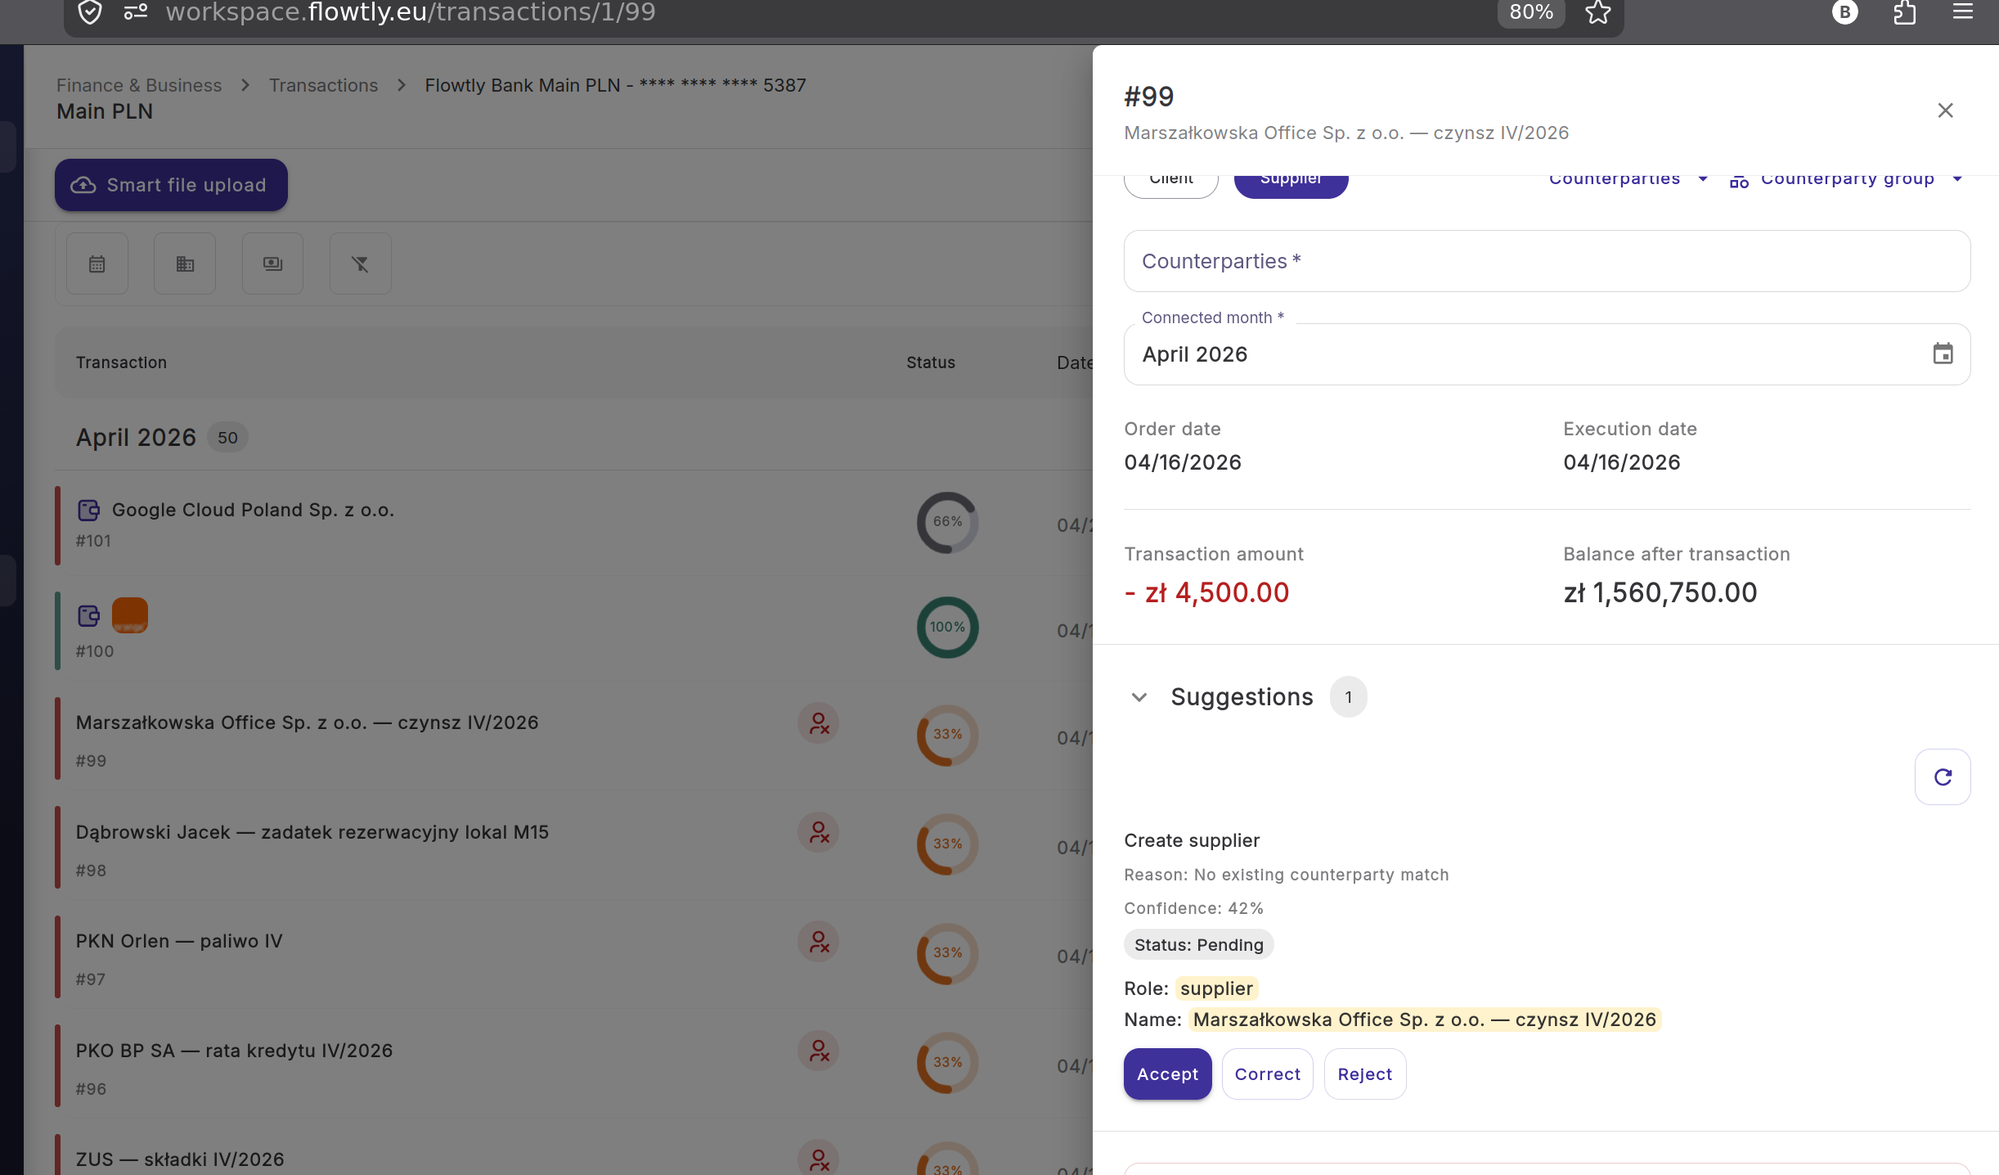Click the 33% progress ring on Marszałkowska row
This screenshot has height=1175, width=1999.
[x=947, y=735]
